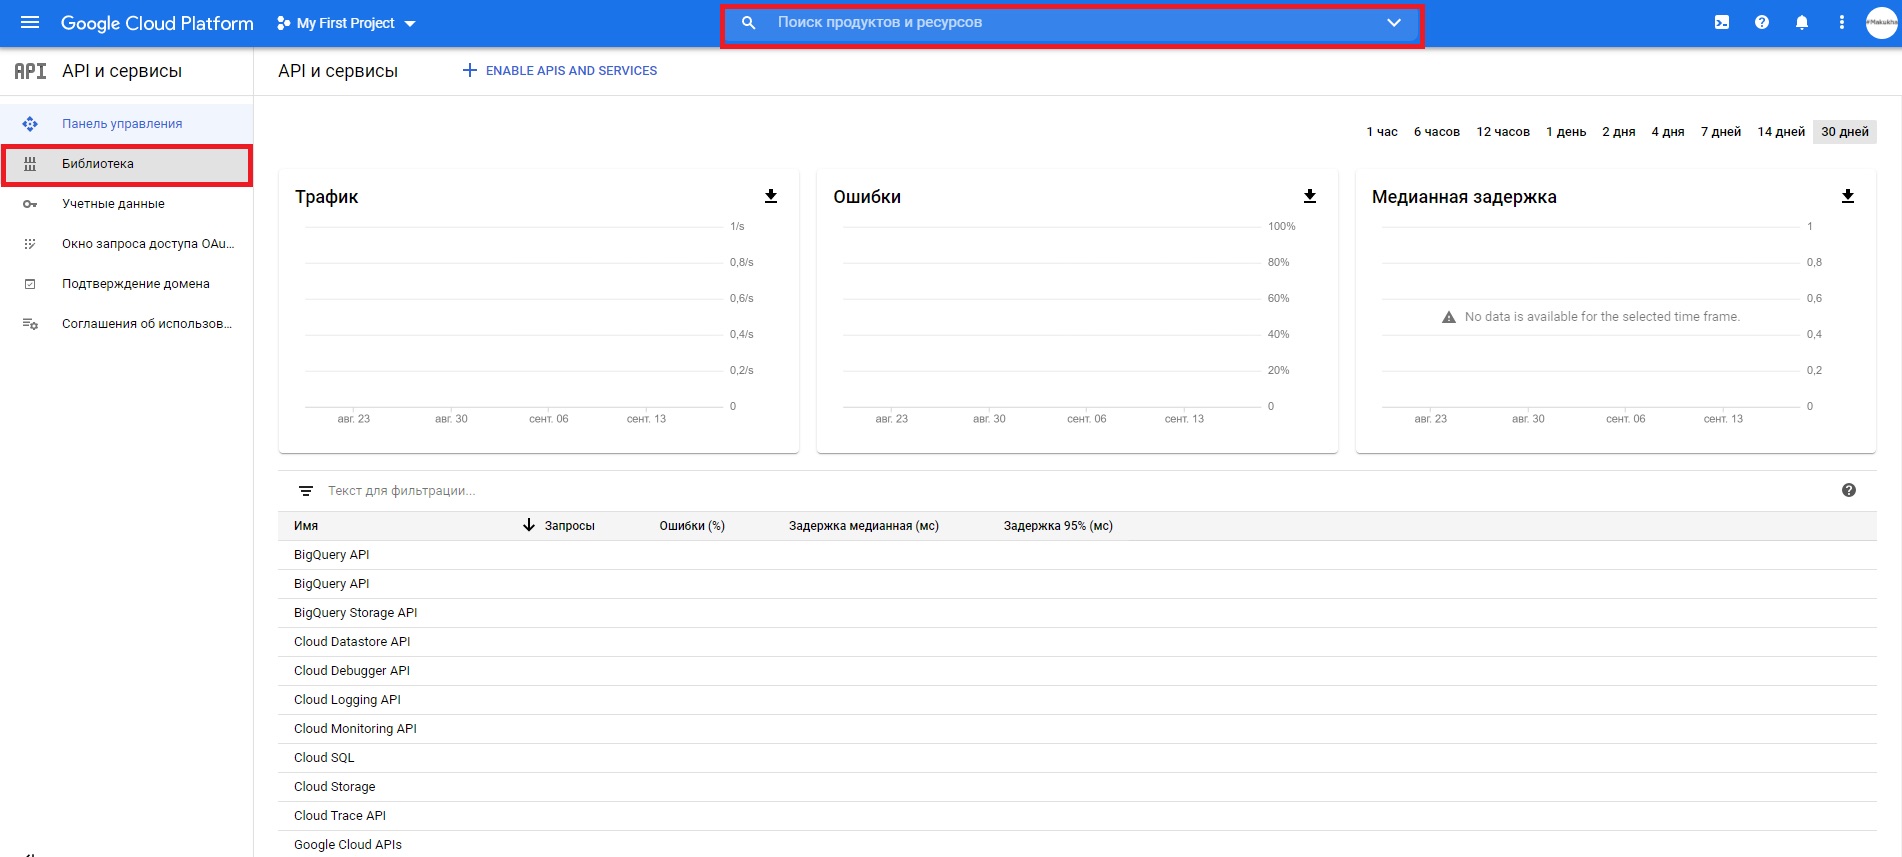
Task: Select the 6 часов time range
Action: (x=1437, y=132)
